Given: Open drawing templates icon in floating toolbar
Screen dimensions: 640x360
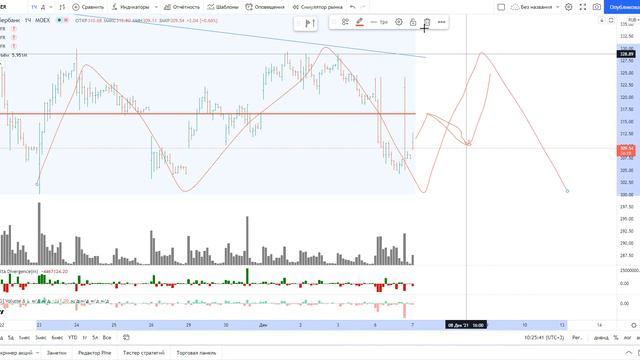Looking at the screenshot, I should click(345, 22).
